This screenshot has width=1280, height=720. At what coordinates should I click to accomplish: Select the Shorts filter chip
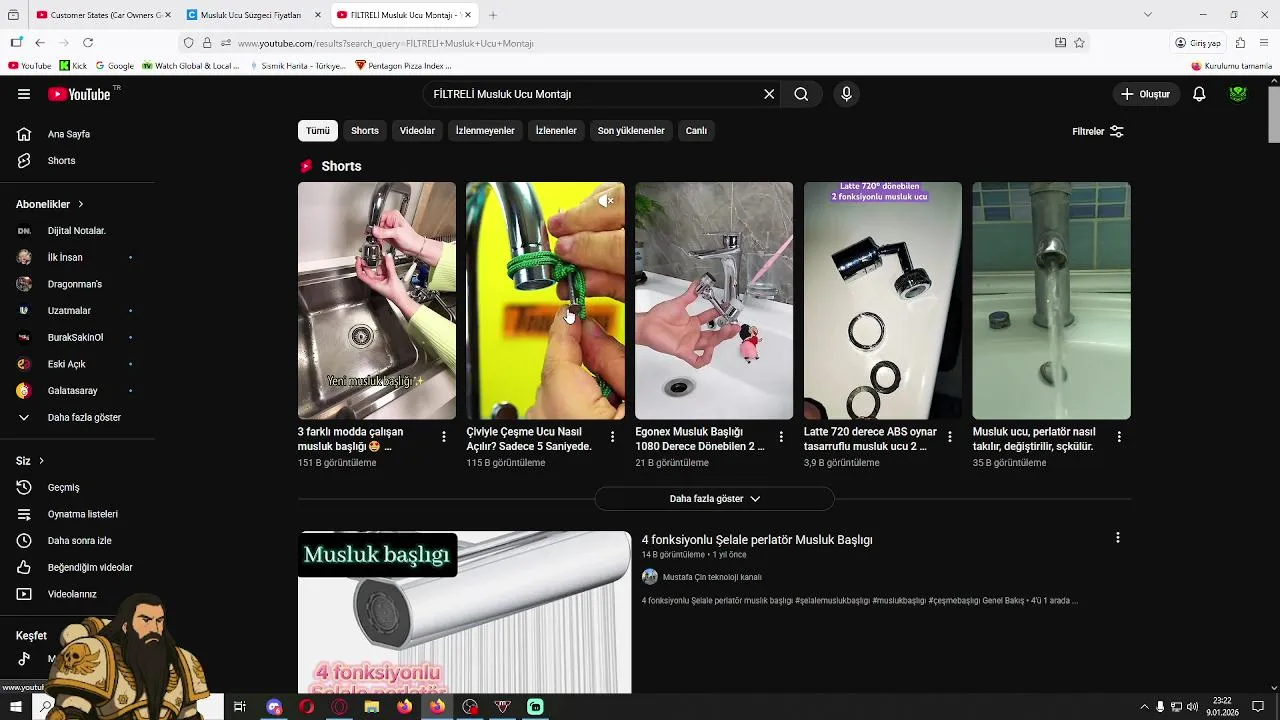click(x=365, y=131)
